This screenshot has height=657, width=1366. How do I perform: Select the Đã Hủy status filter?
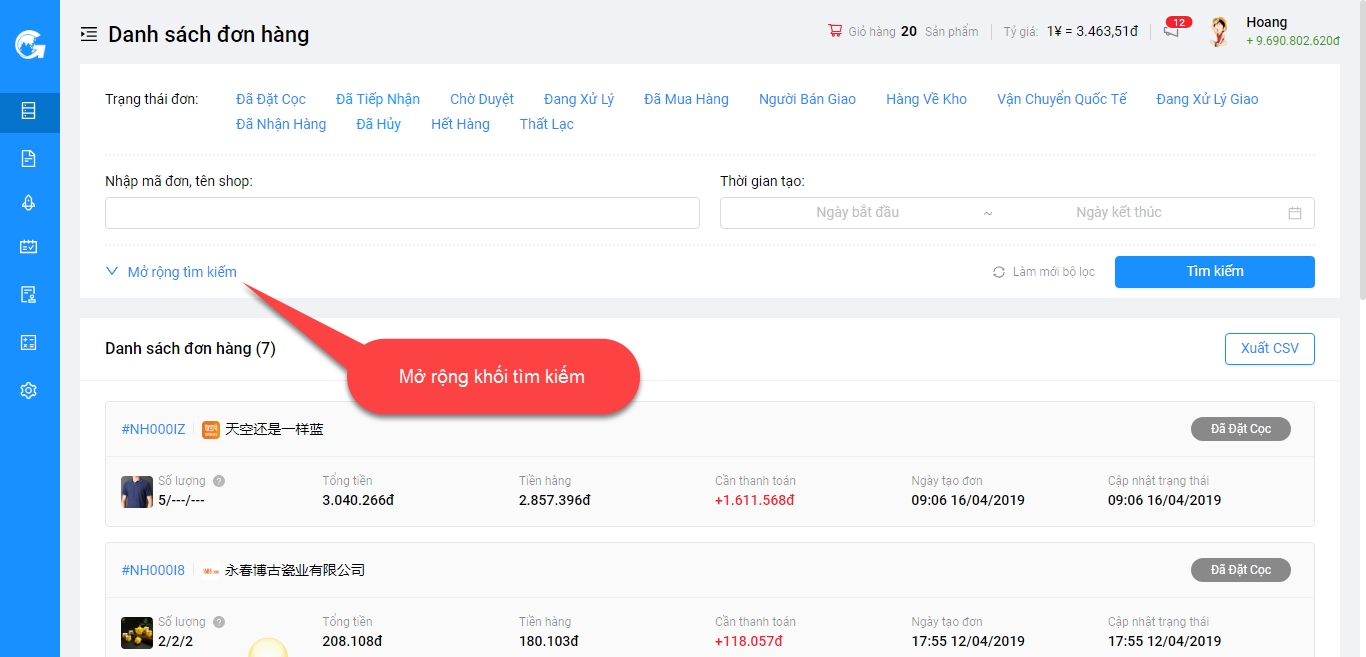tap(378, 124)
